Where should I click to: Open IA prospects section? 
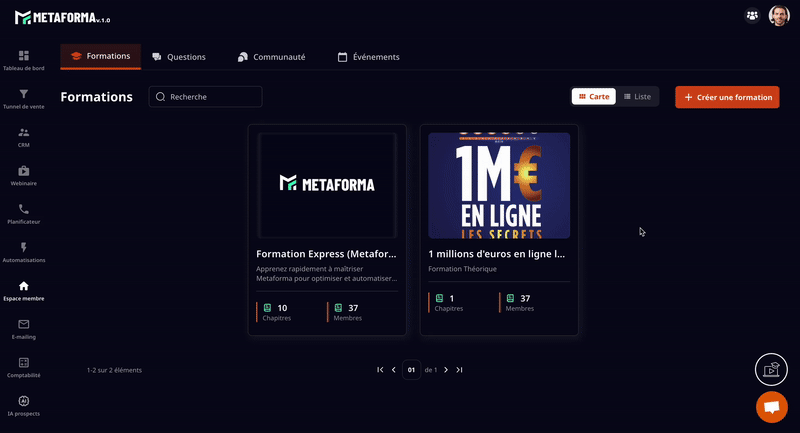tap(24, 402)
